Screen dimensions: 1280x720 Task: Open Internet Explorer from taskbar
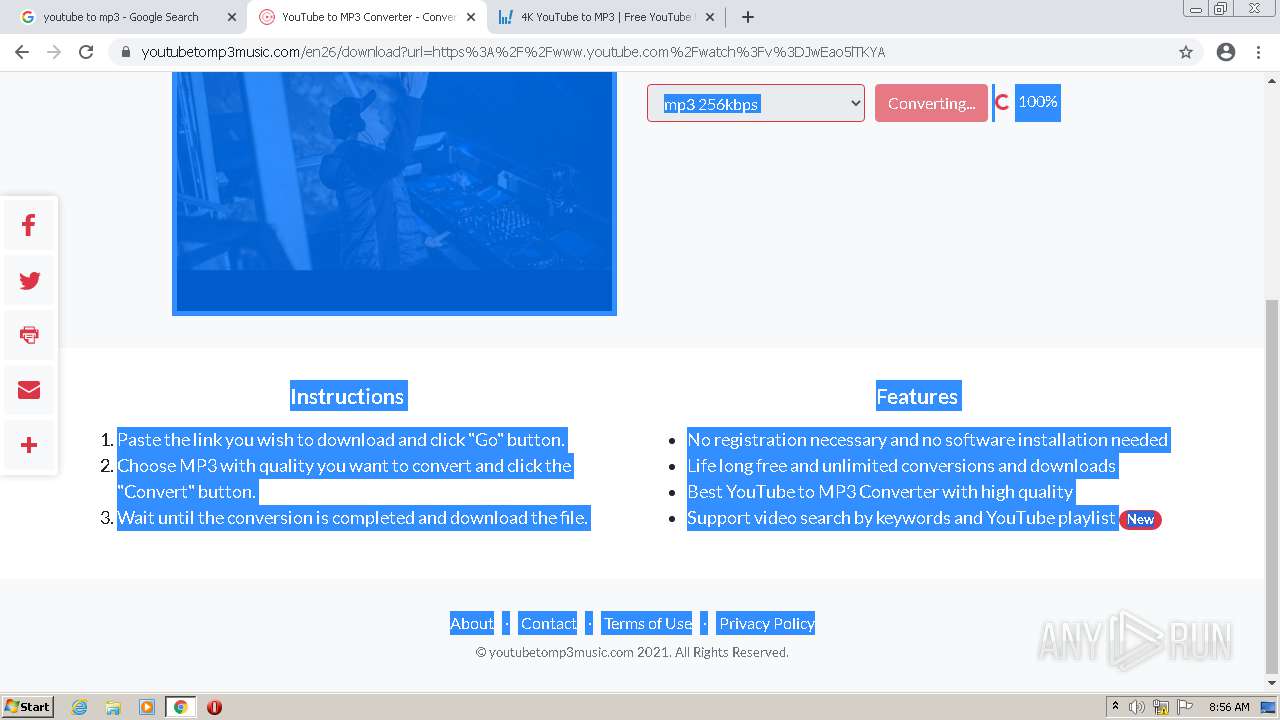pyautogui.click(x=80, y=707)
